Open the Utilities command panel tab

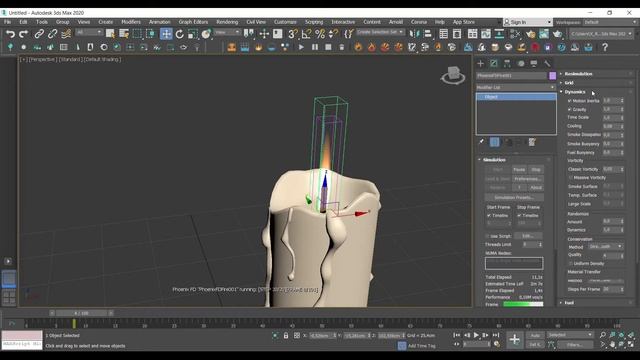point(547,63)
